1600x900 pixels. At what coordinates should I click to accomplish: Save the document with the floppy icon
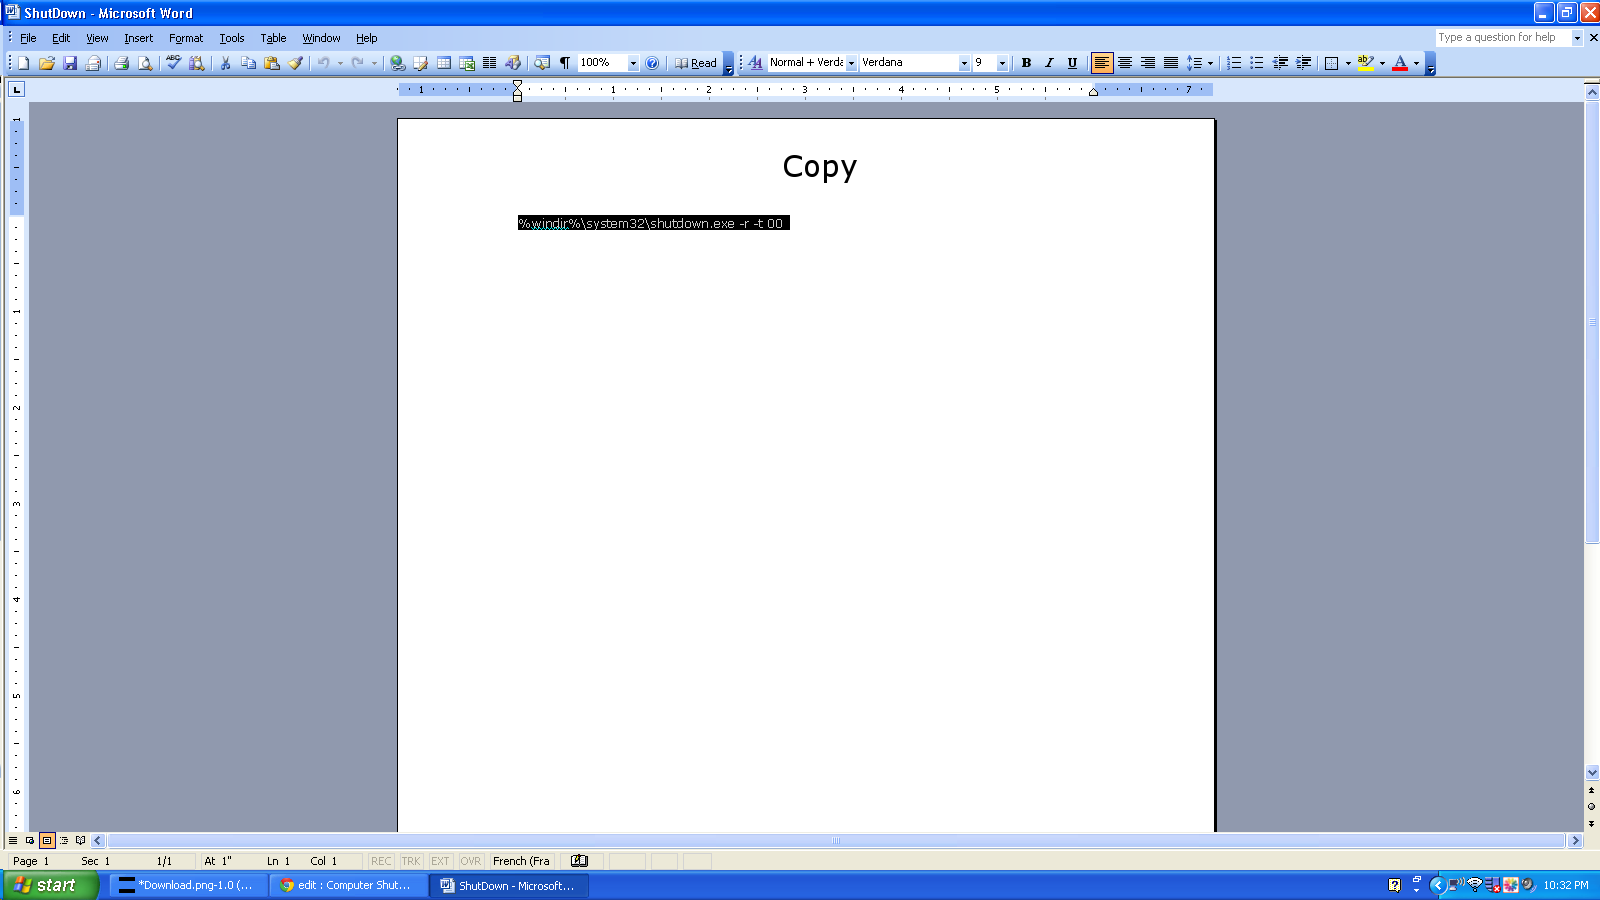[x=70, y=63]
